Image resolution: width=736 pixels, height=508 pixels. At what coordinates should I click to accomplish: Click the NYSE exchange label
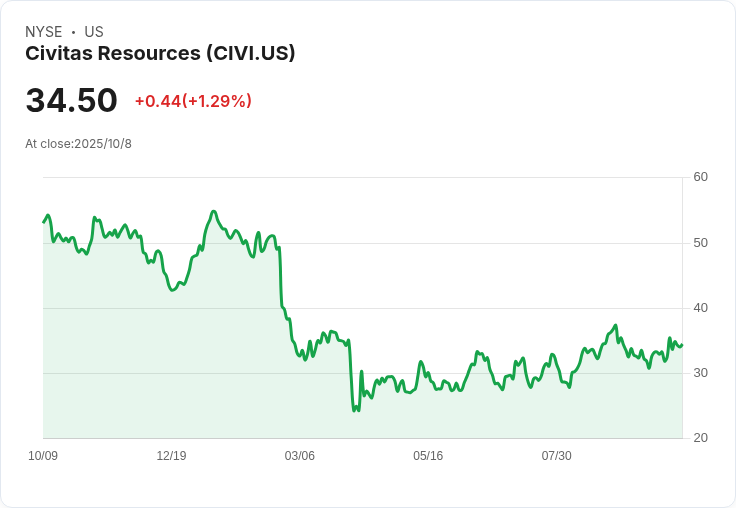pyautogui.click(x=44, y=32)
